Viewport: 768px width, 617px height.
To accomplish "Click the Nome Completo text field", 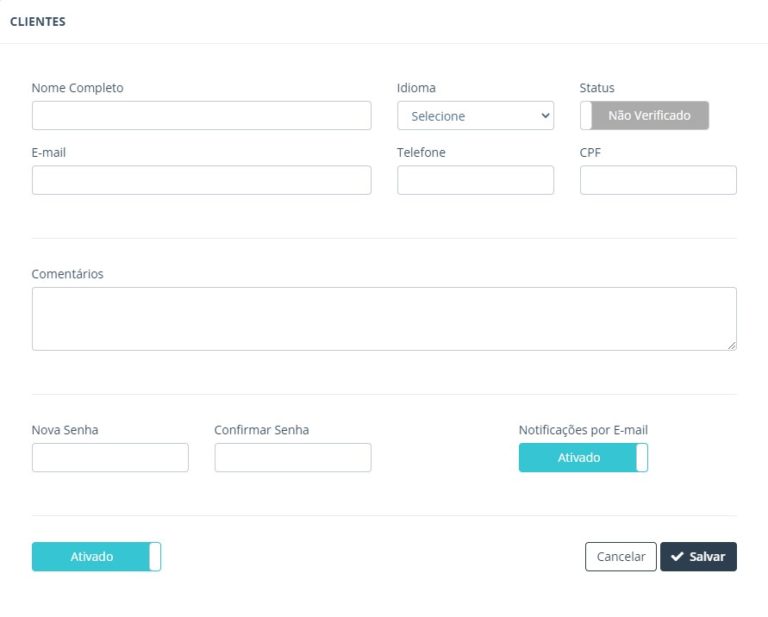I will tap(201, 116).
